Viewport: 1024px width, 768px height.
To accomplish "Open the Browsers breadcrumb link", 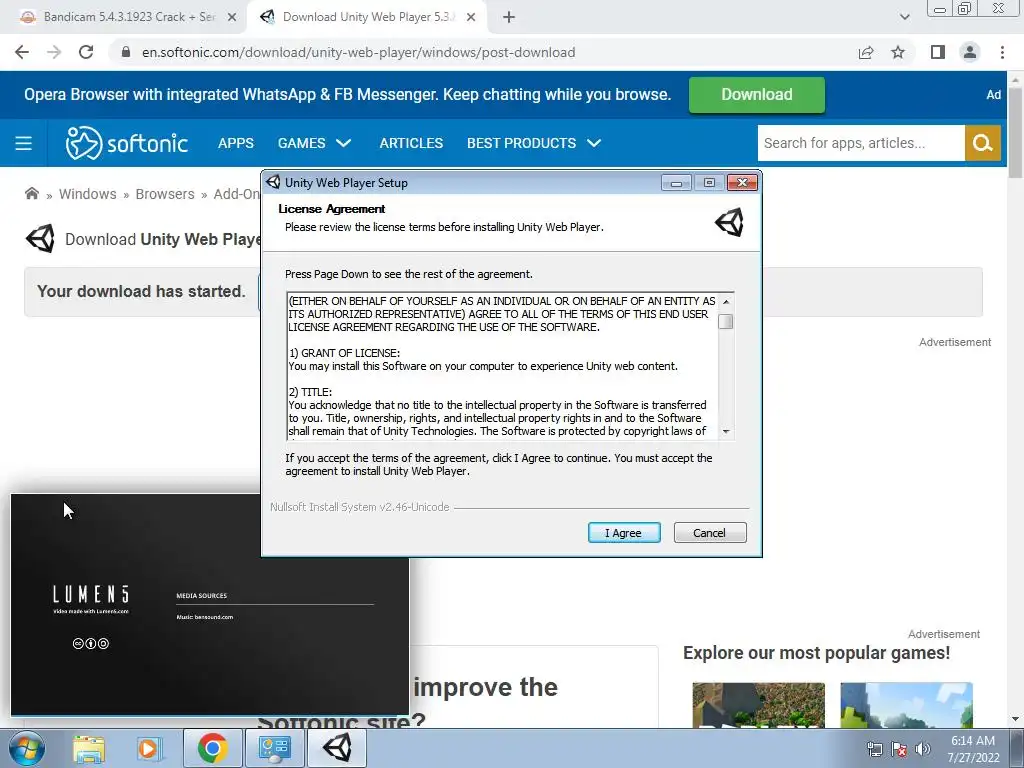I will pyautogui.click(x=165, y=194).
